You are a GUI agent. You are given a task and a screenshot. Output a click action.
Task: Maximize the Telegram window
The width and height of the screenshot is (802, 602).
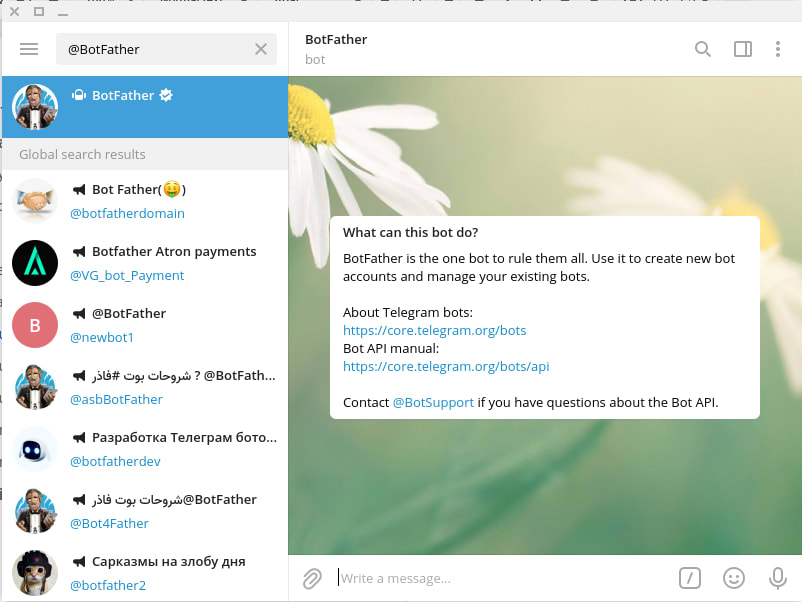(x=39, y=11)
